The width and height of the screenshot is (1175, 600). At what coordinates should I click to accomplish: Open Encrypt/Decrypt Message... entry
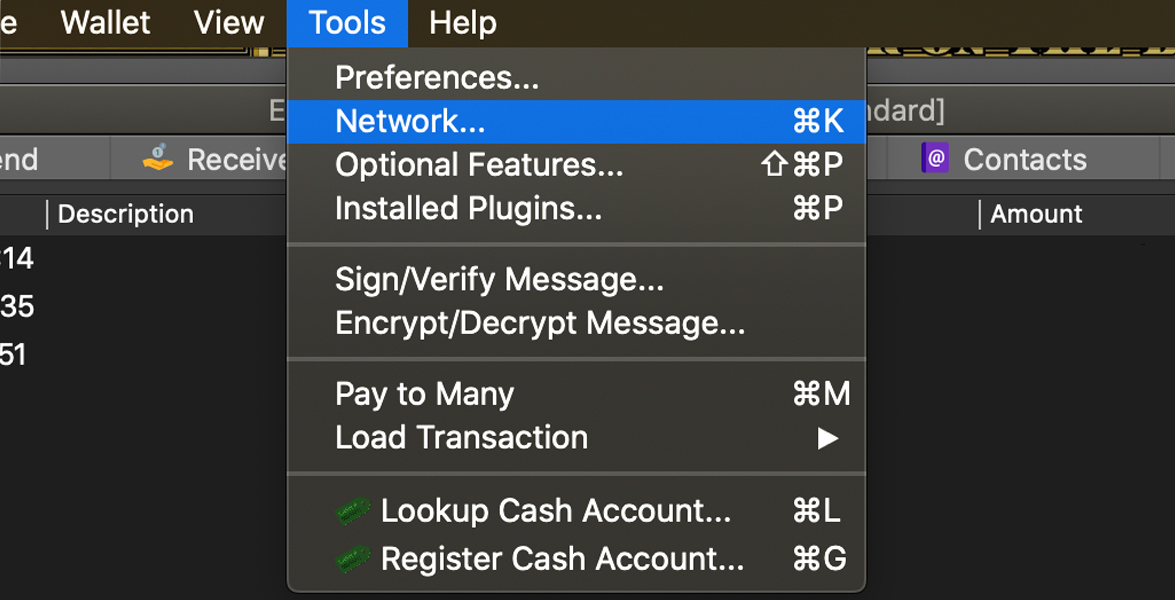540,324
